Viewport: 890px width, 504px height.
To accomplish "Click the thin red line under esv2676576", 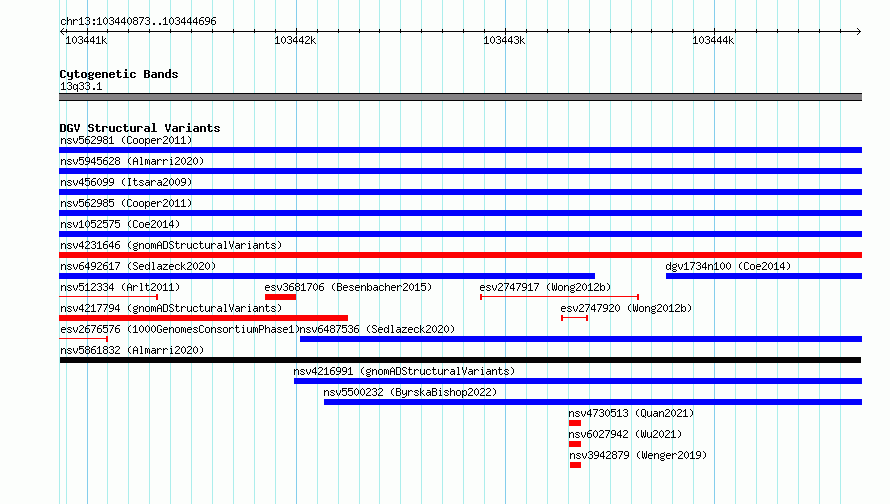I will [x=83, y=339].
